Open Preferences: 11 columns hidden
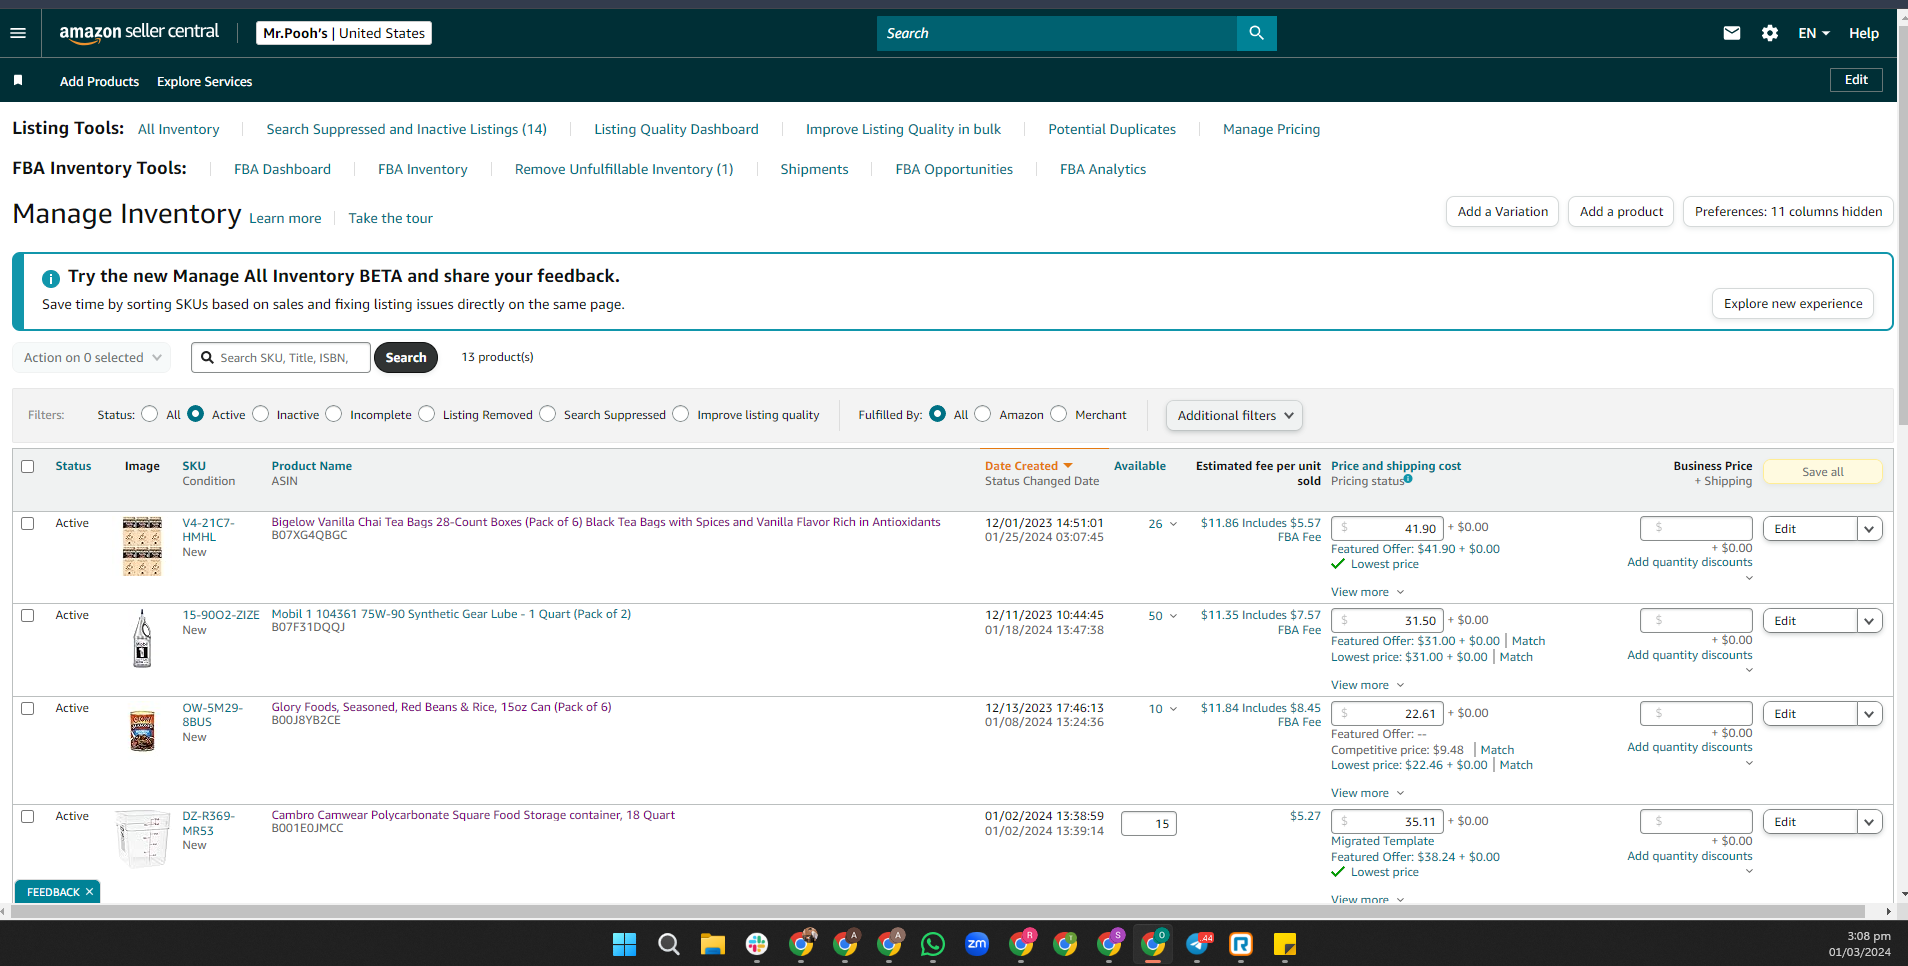 coord(1788,212)
